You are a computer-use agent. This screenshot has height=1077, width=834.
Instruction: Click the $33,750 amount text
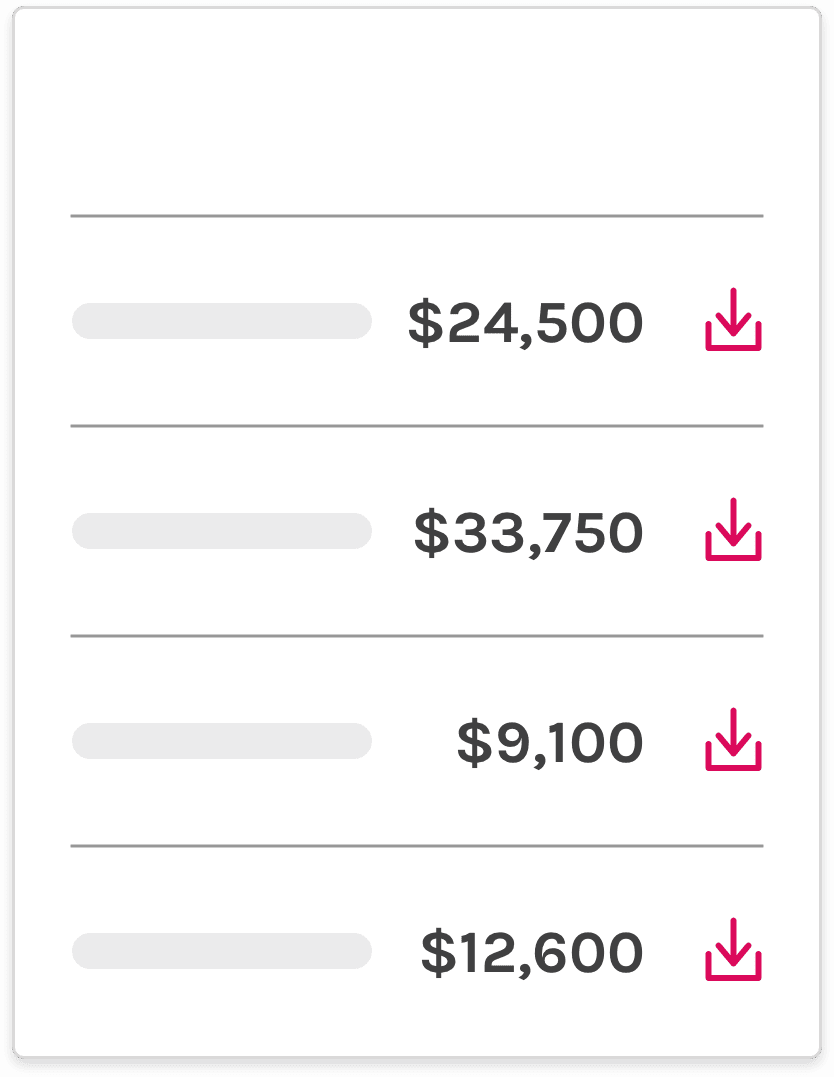point(528,532)
